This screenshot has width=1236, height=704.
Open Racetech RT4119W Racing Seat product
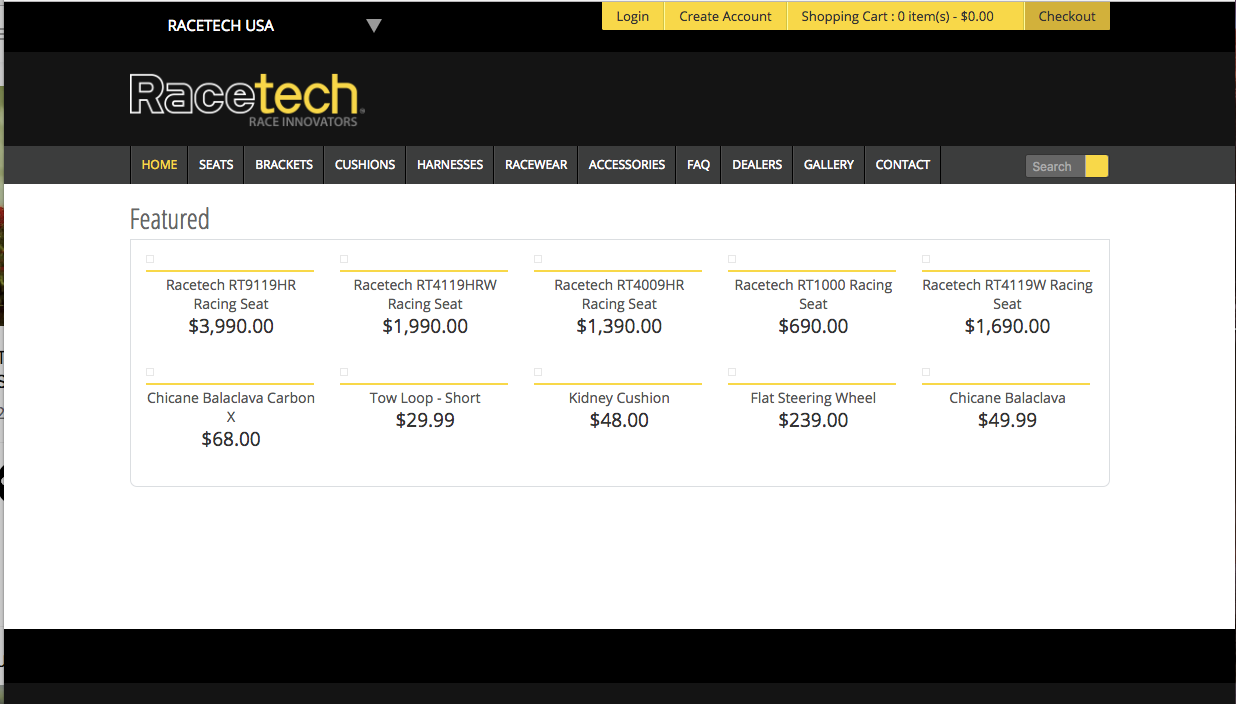point(1007,294)
